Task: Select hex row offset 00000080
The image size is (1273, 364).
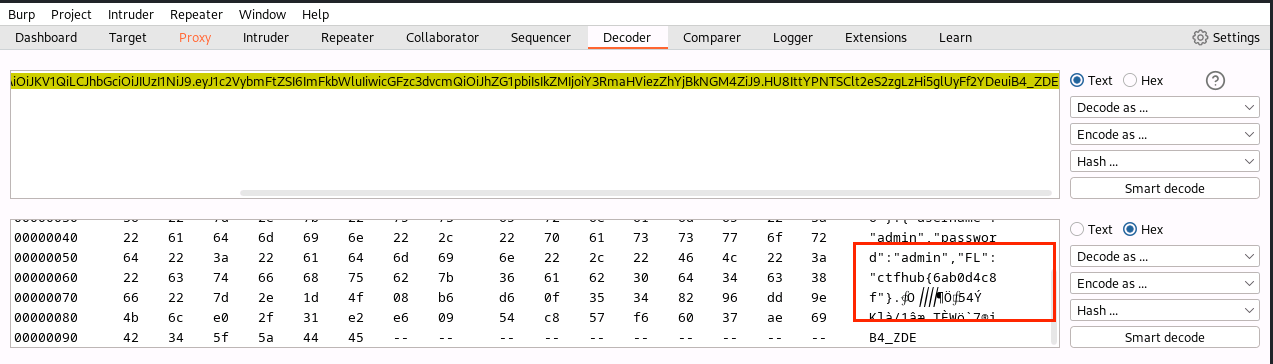Action: click(x=46, y=317)
